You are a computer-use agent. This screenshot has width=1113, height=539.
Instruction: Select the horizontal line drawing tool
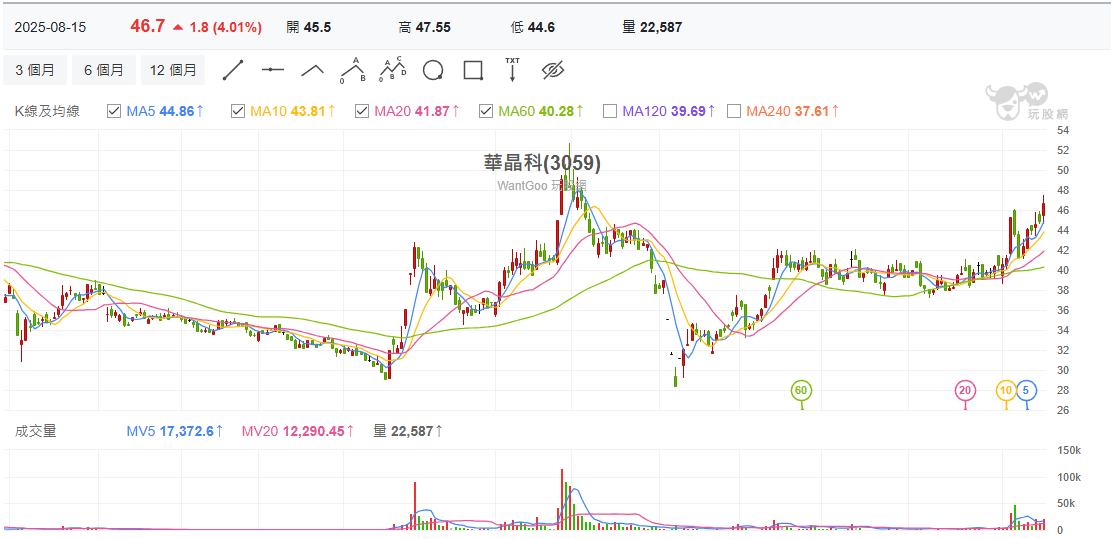(273, 70)
